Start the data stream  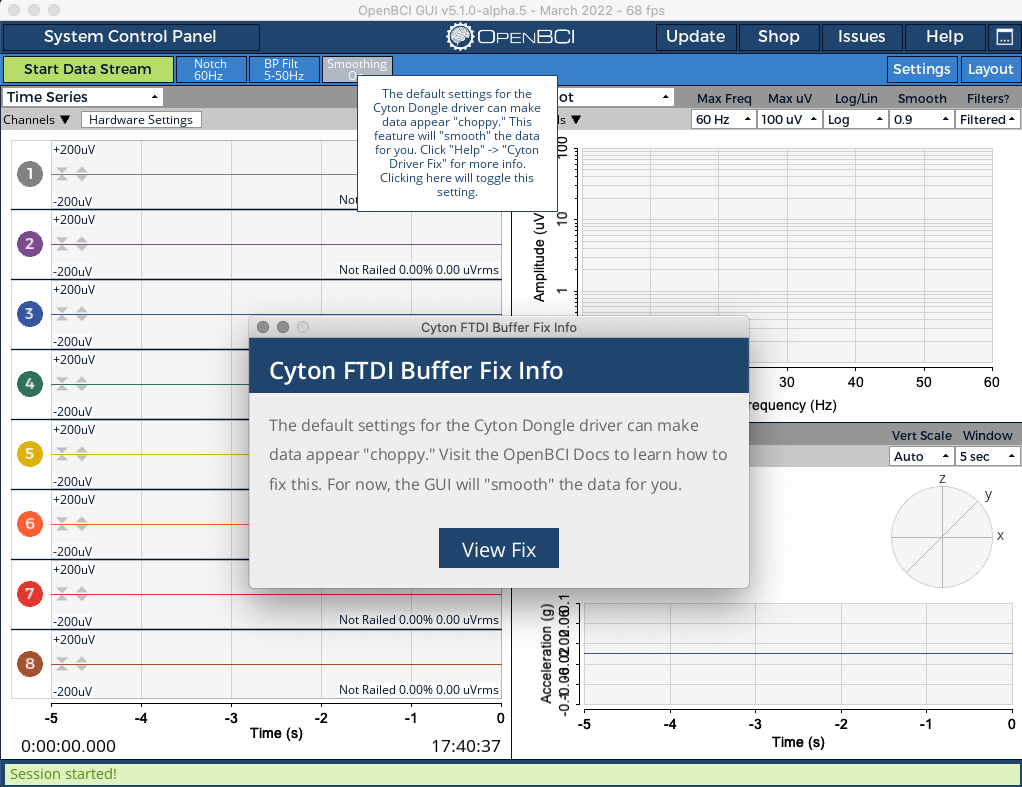tap(88, 69)
